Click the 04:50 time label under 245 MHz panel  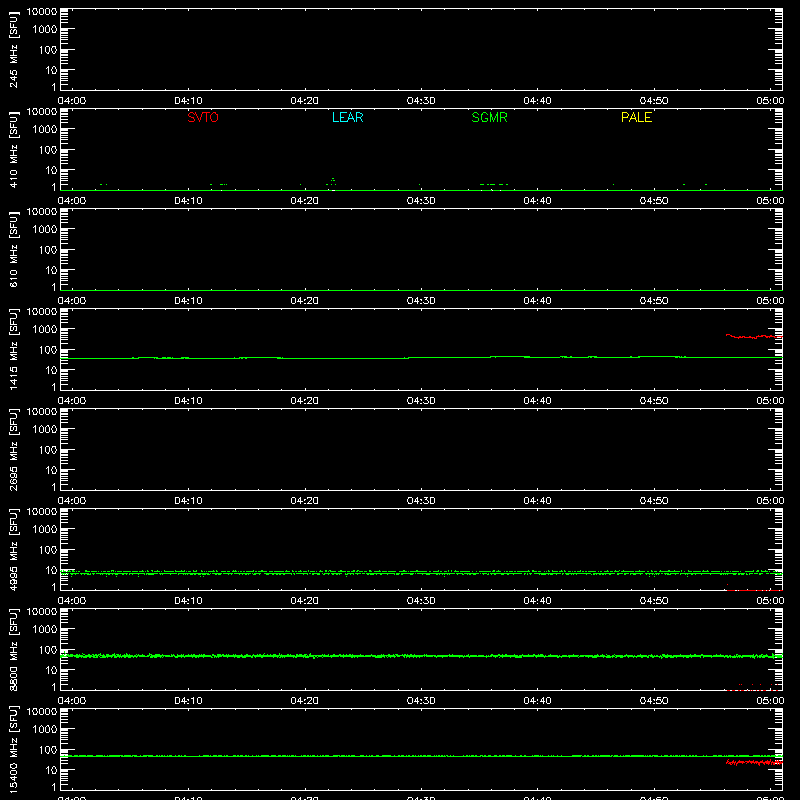tap(654, 101)
